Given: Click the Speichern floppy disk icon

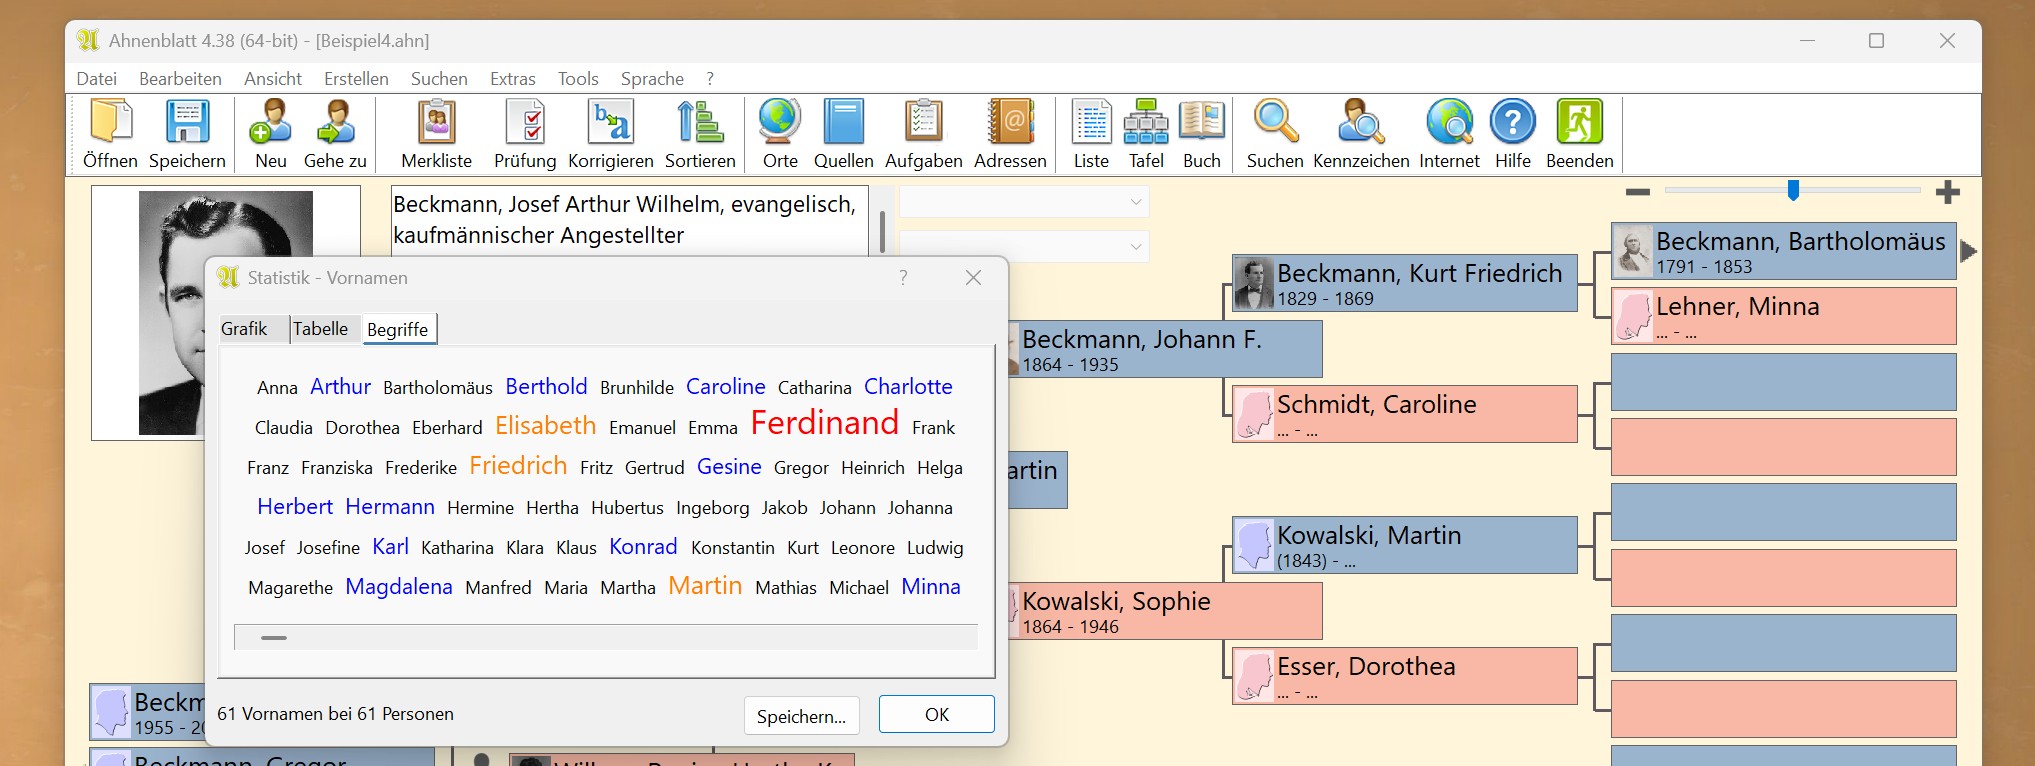Looking at the screenshot, I should coord(187,123).
